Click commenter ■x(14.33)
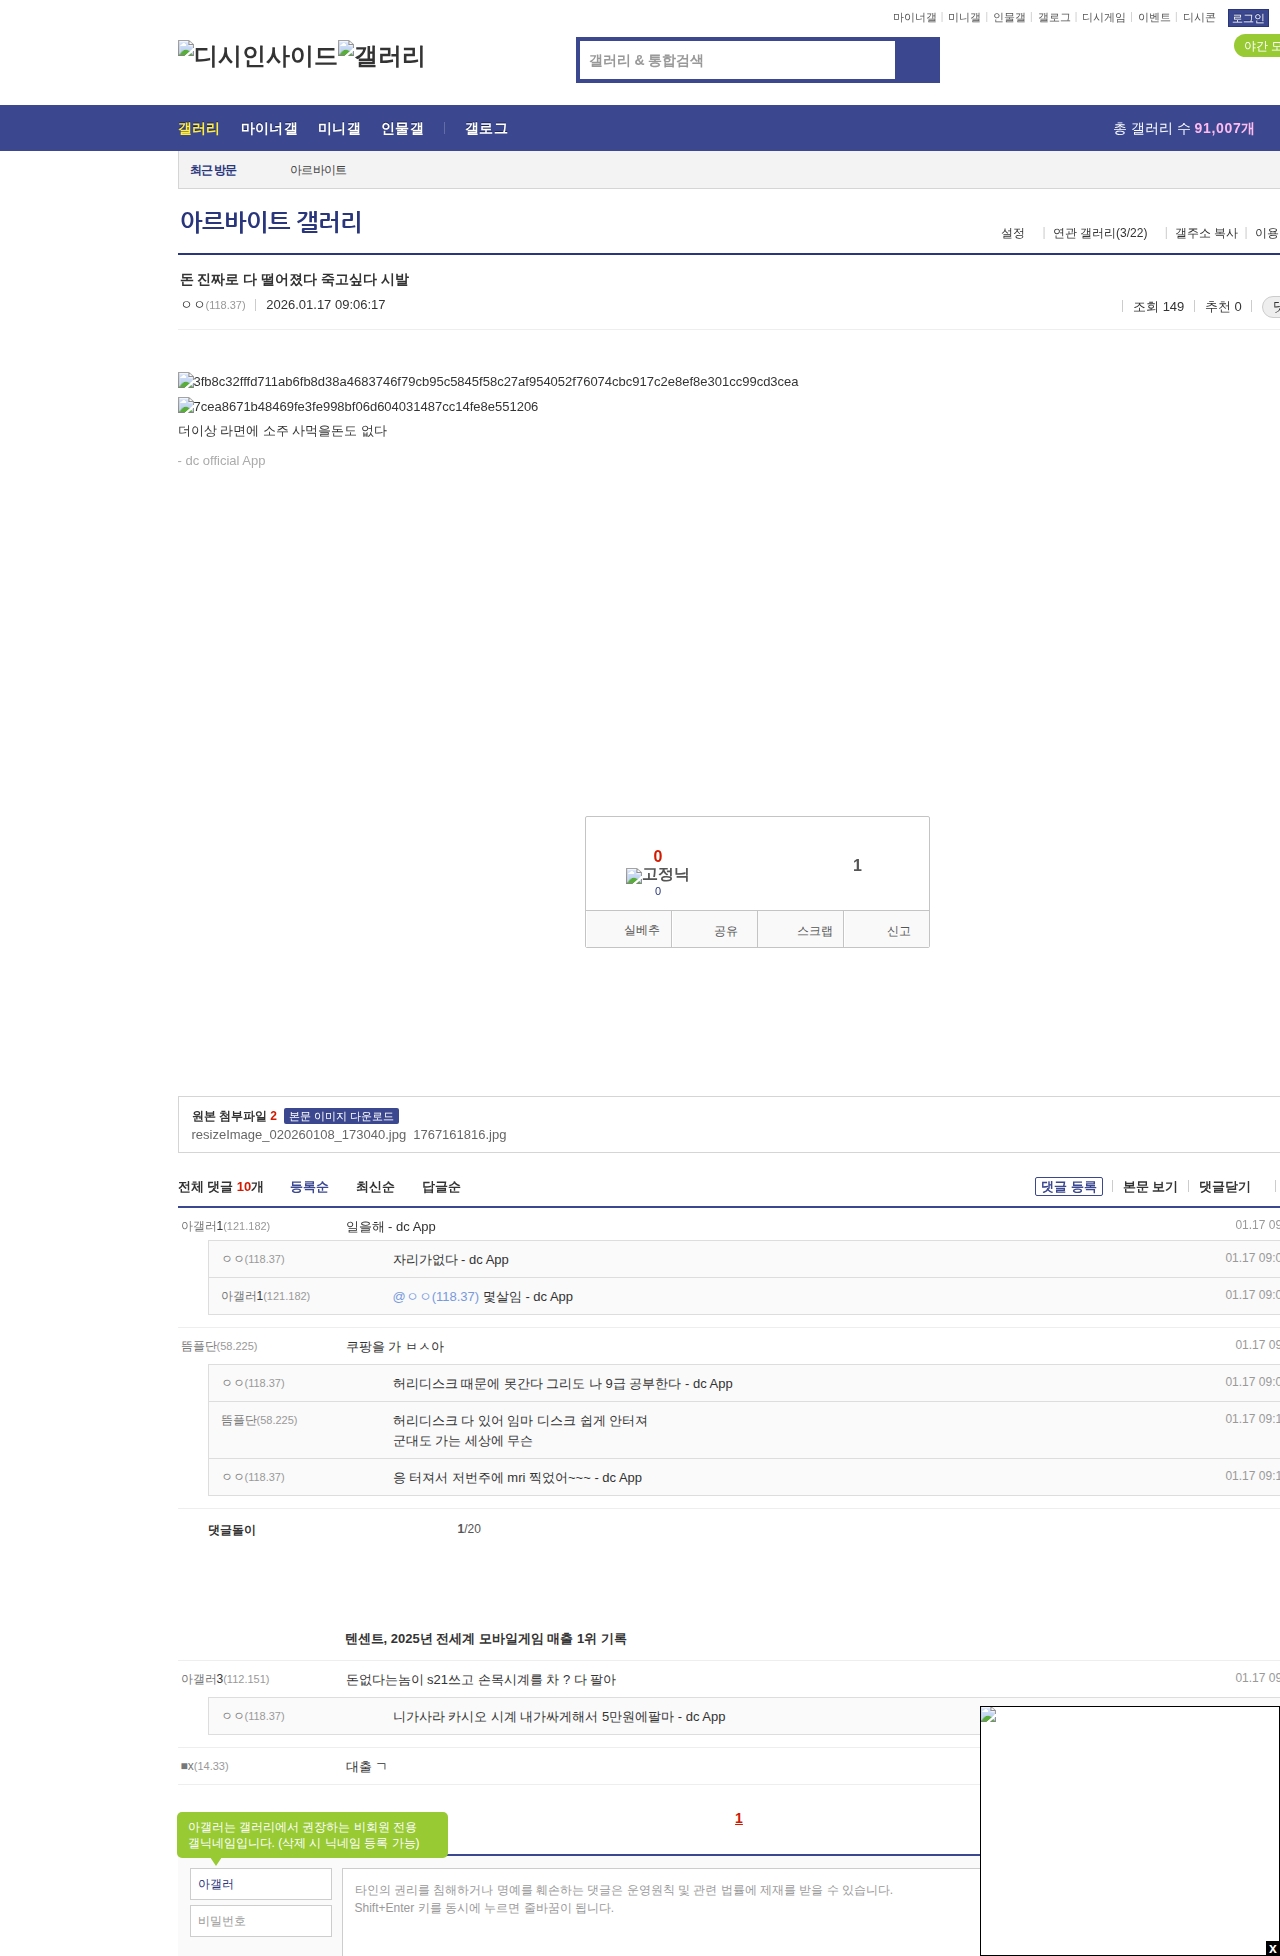 point(205,1766)
